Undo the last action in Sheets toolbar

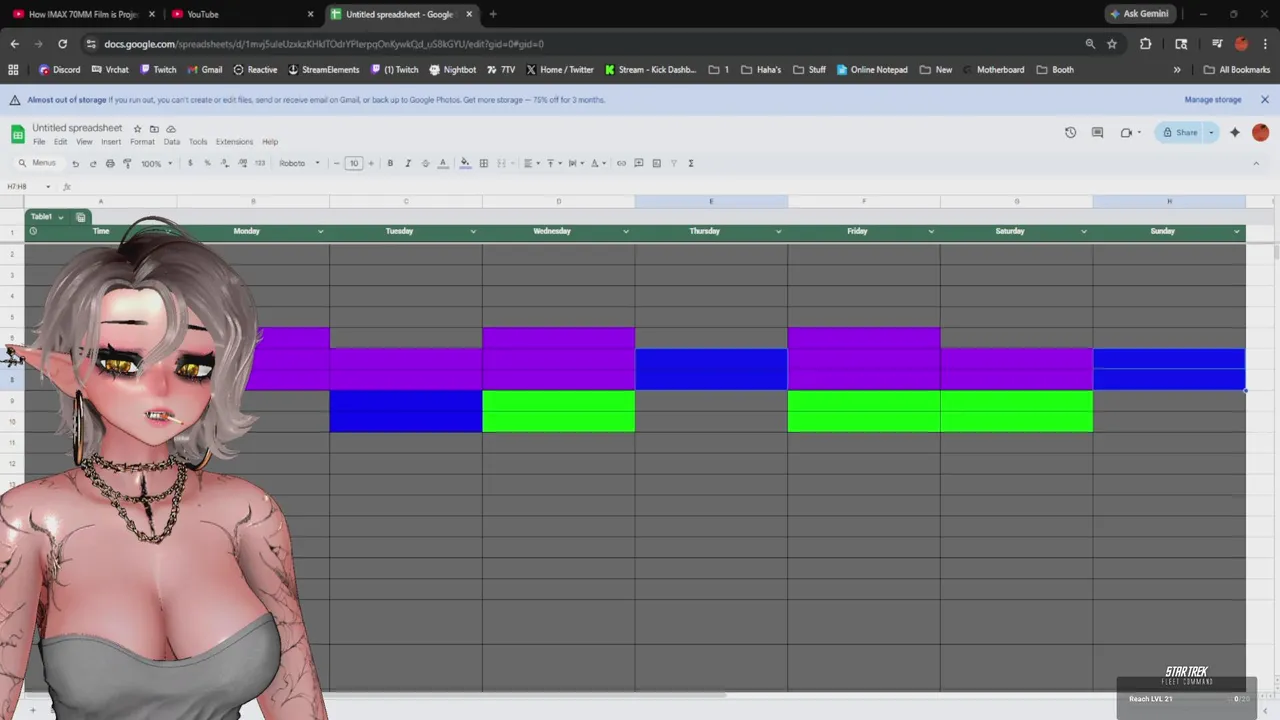coord(75,163)
